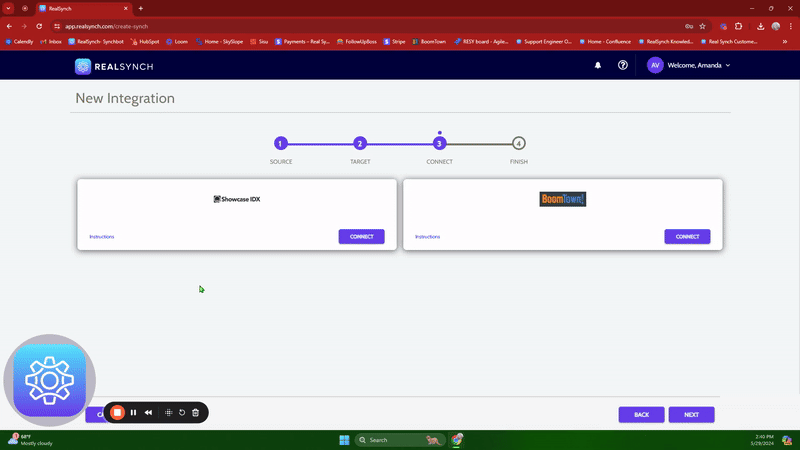Click the BoomTown logo
Viewport: 800px width, 450px height.
coord(563,199)
